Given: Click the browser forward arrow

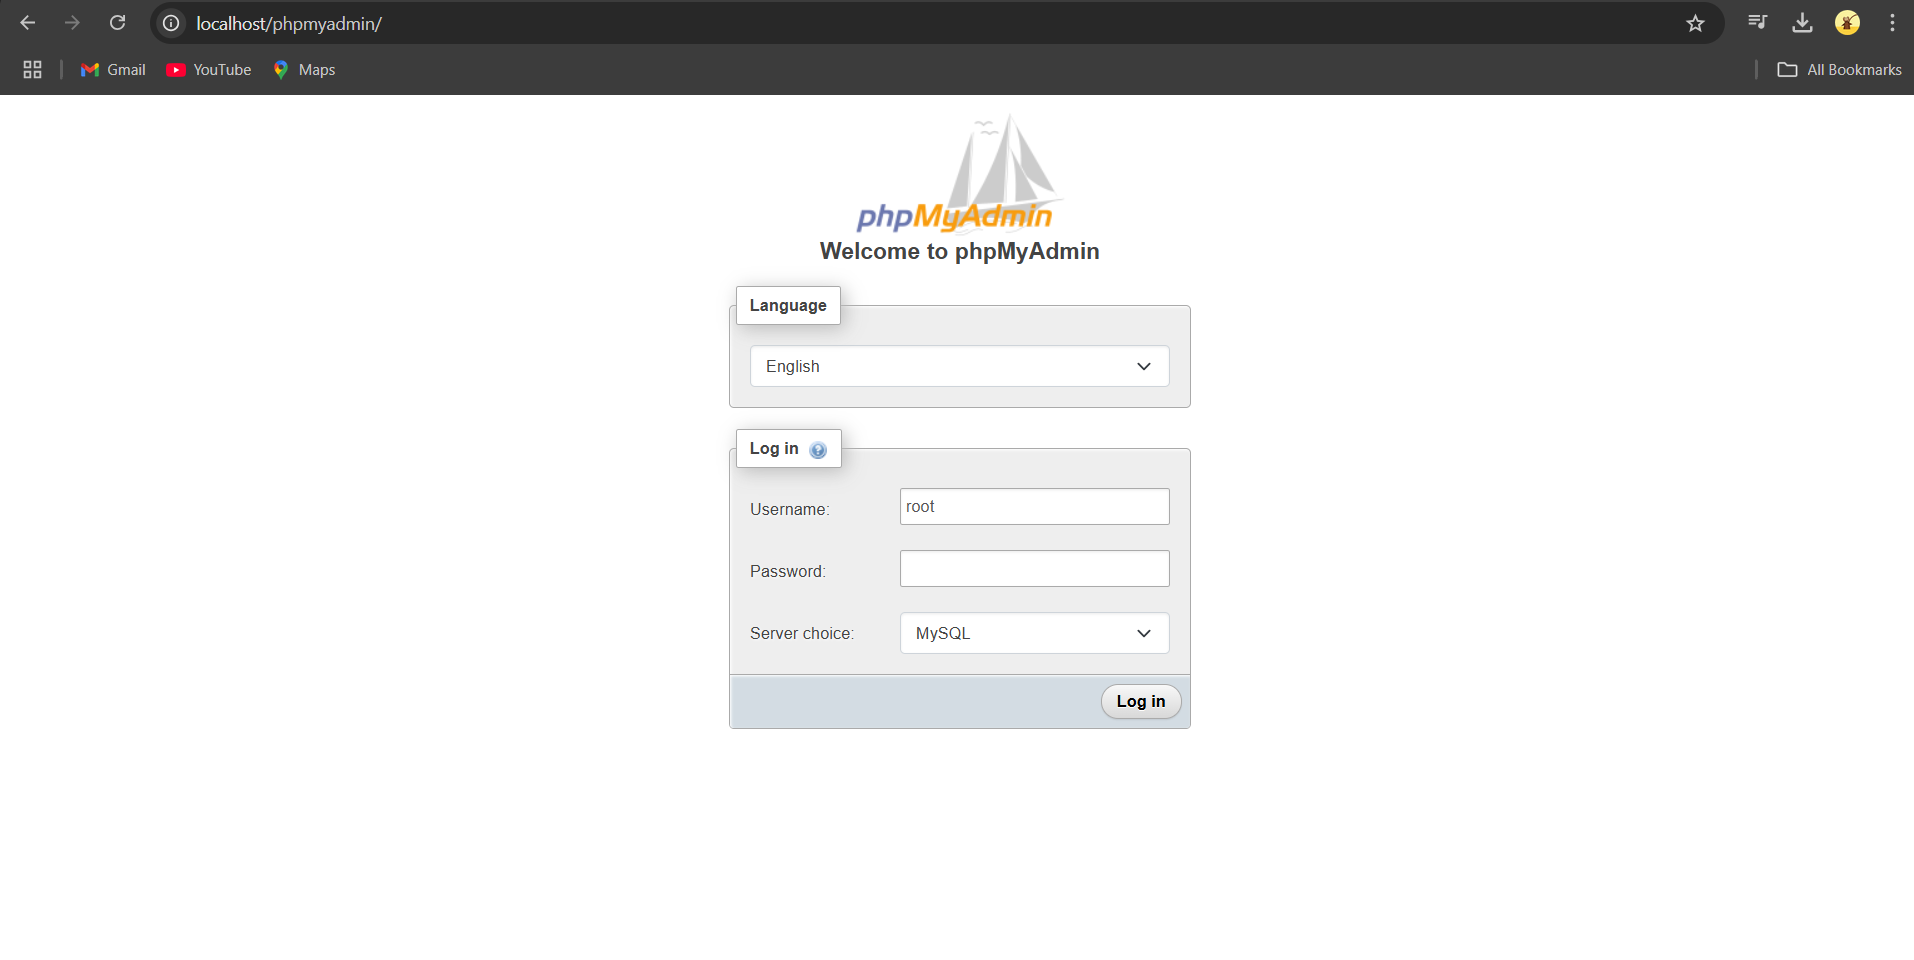Looking at the screenshot, I should click(x=72, y=23).
